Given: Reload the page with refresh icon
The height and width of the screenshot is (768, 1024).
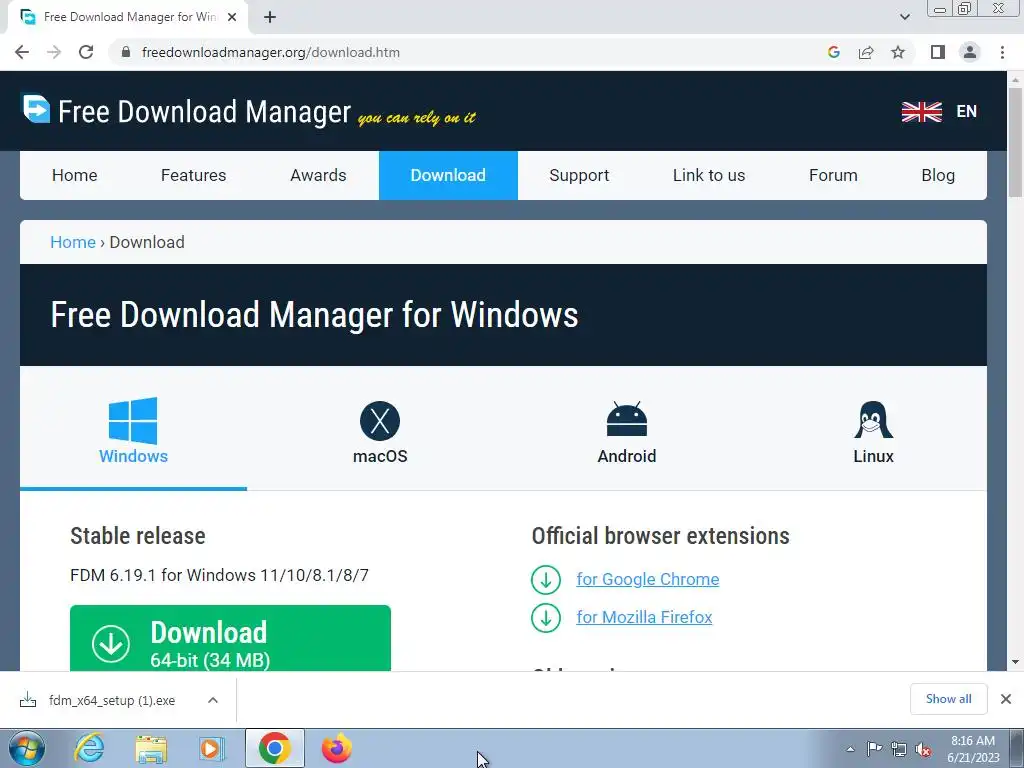Looking at the screenshot, I should point(86,52).
